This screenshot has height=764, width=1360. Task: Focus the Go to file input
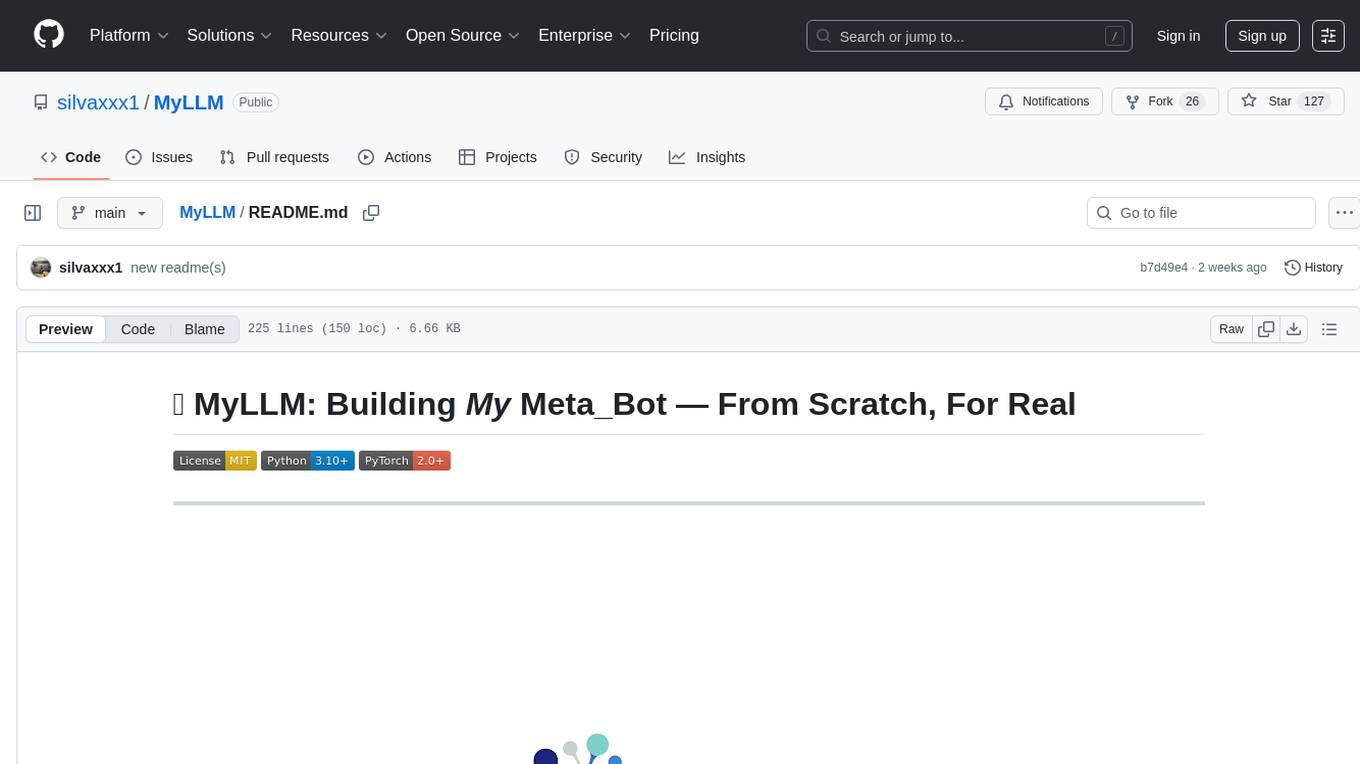click(1201, 213)
